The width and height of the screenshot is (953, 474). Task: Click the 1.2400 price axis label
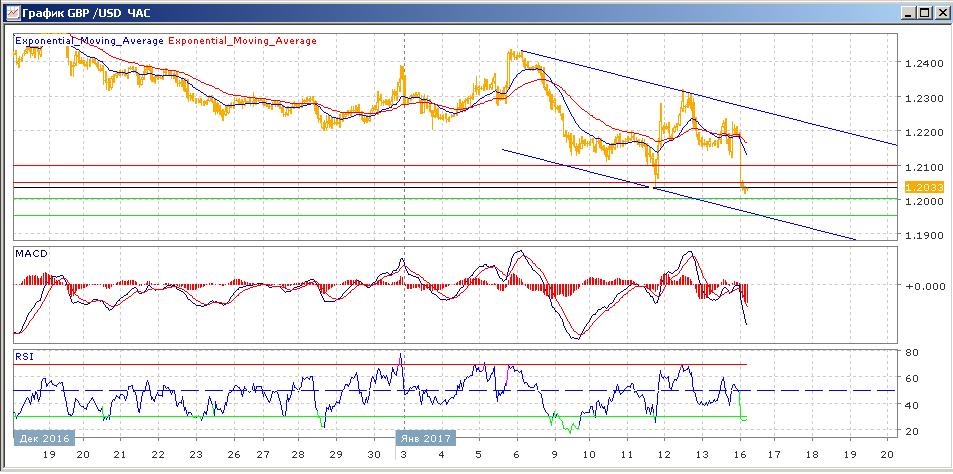pos(921,64)
